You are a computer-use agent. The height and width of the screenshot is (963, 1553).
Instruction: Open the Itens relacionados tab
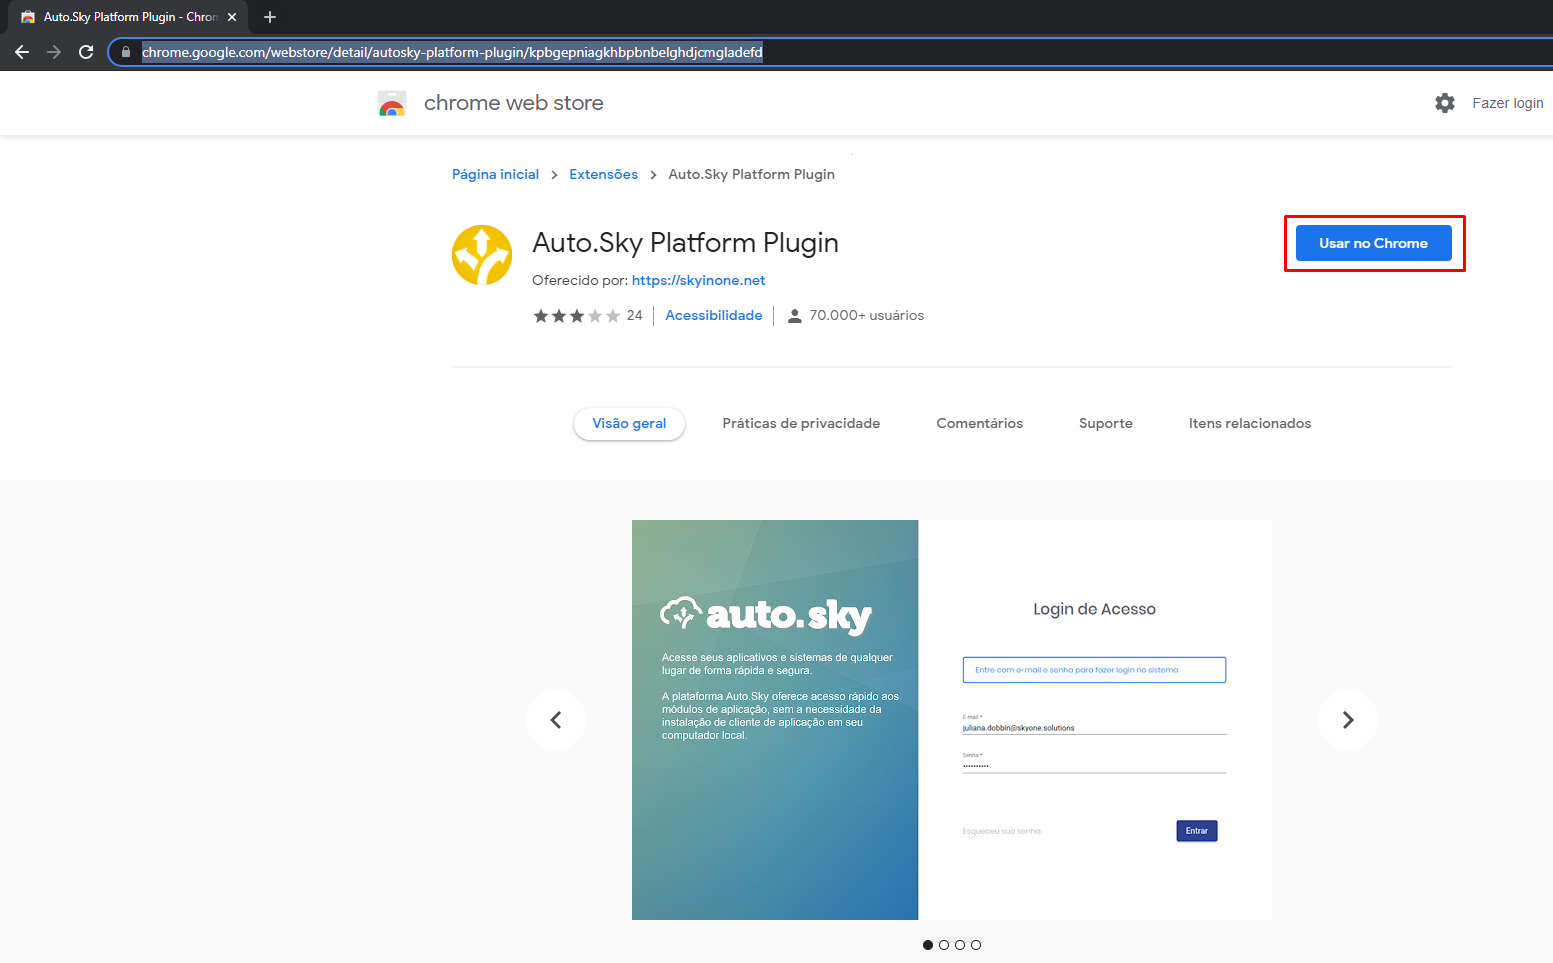tap(1250, 424)
